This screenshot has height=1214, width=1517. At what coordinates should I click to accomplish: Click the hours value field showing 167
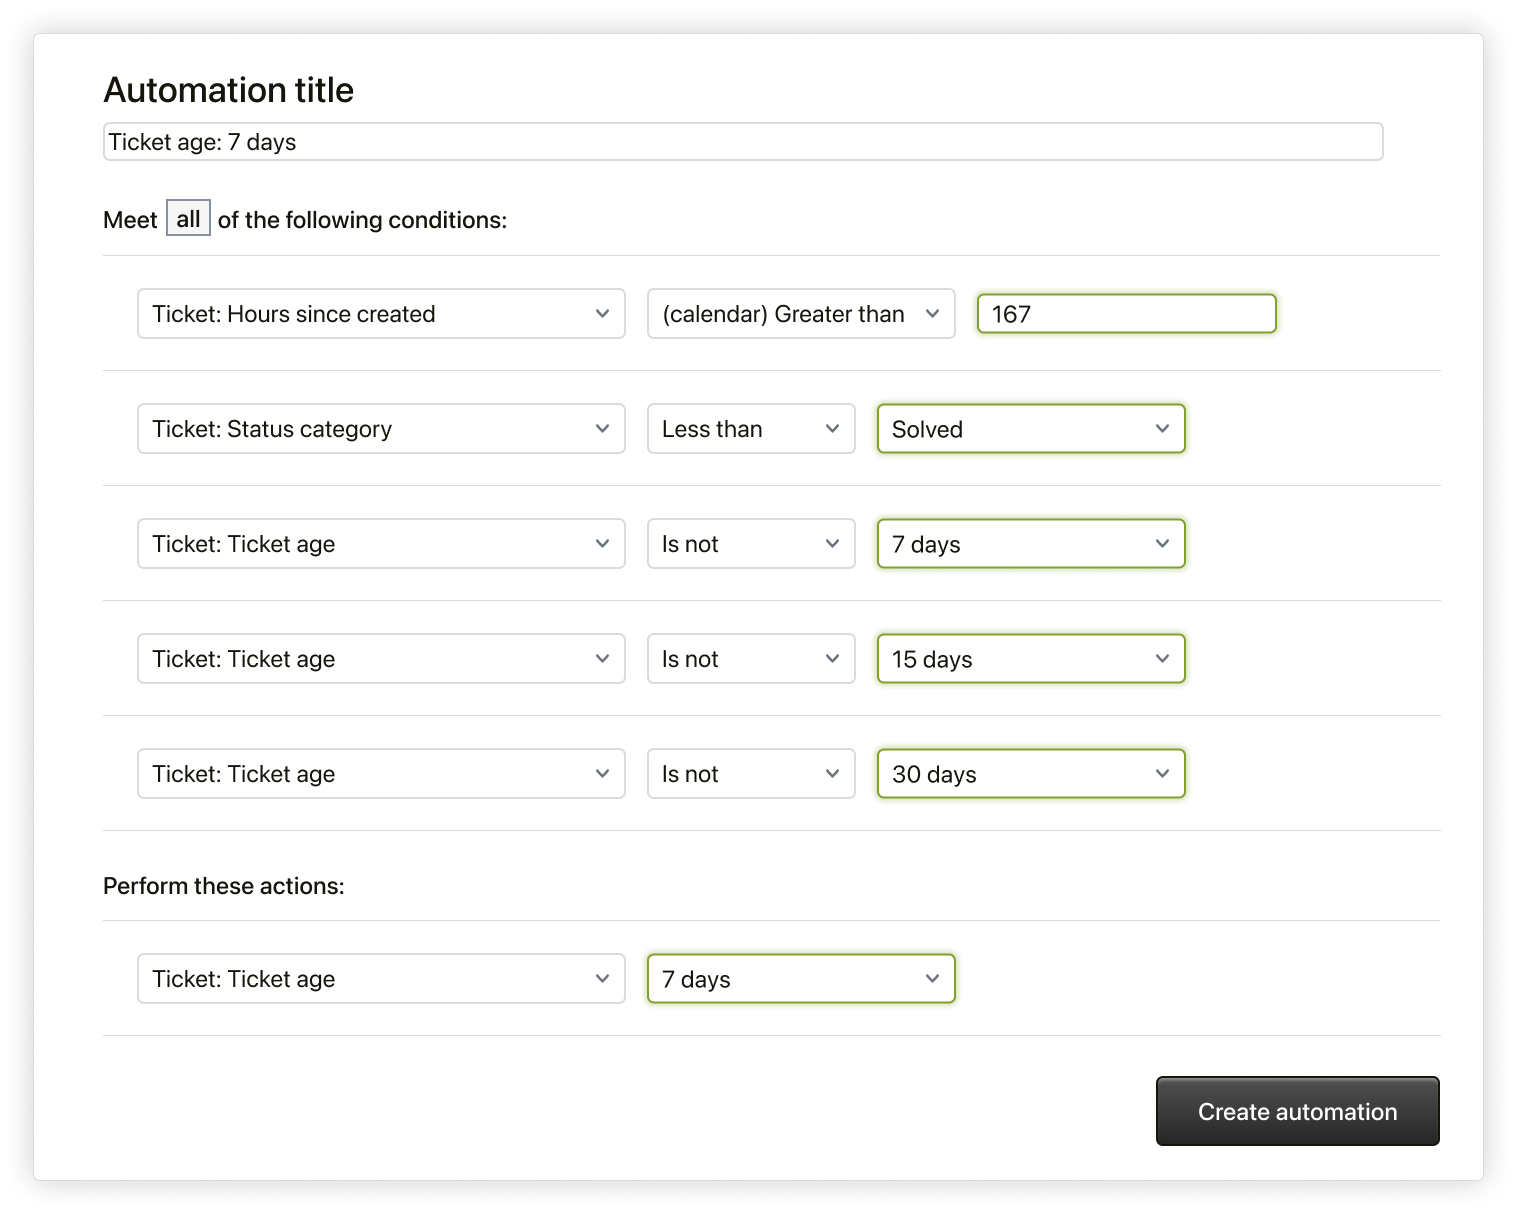click(x=1126, y=314)
